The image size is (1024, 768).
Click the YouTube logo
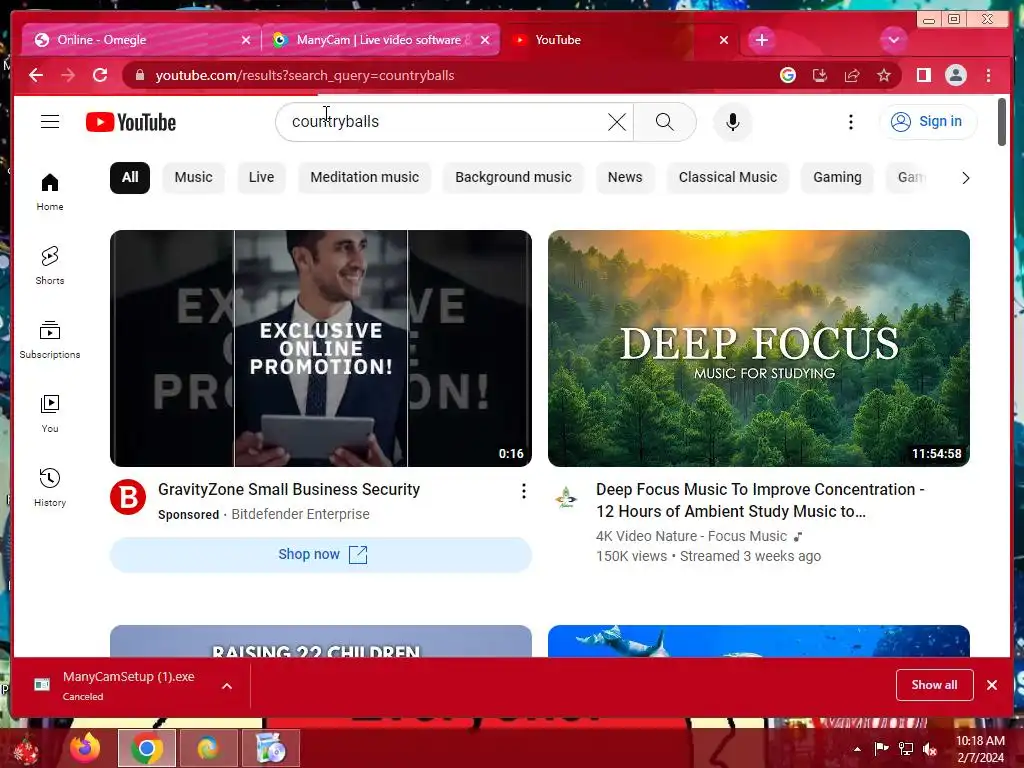[131, 122]
